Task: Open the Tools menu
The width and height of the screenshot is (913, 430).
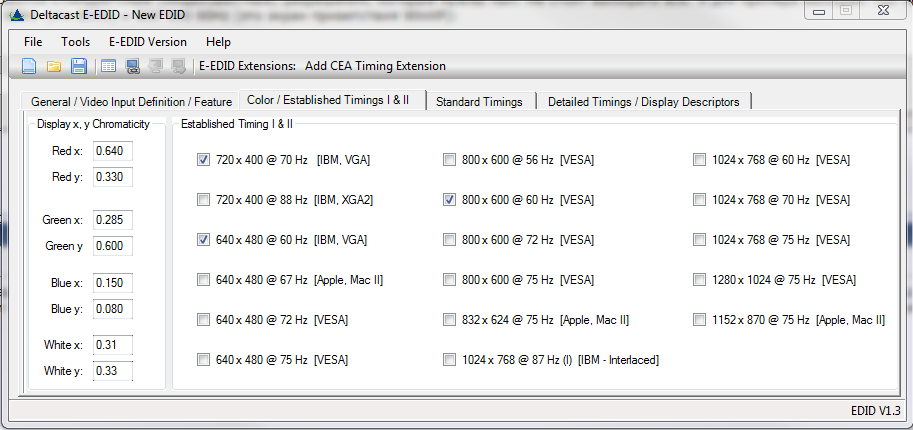Action: click(75, 42)
